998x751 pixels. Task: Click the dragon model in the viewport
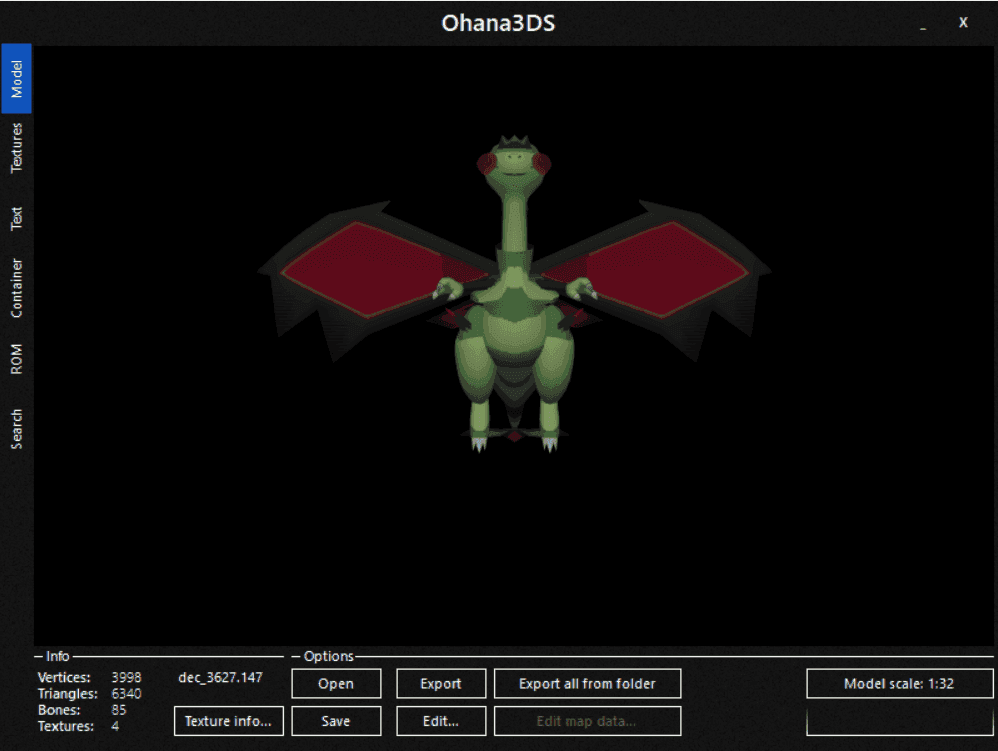[x=514, y=293]
